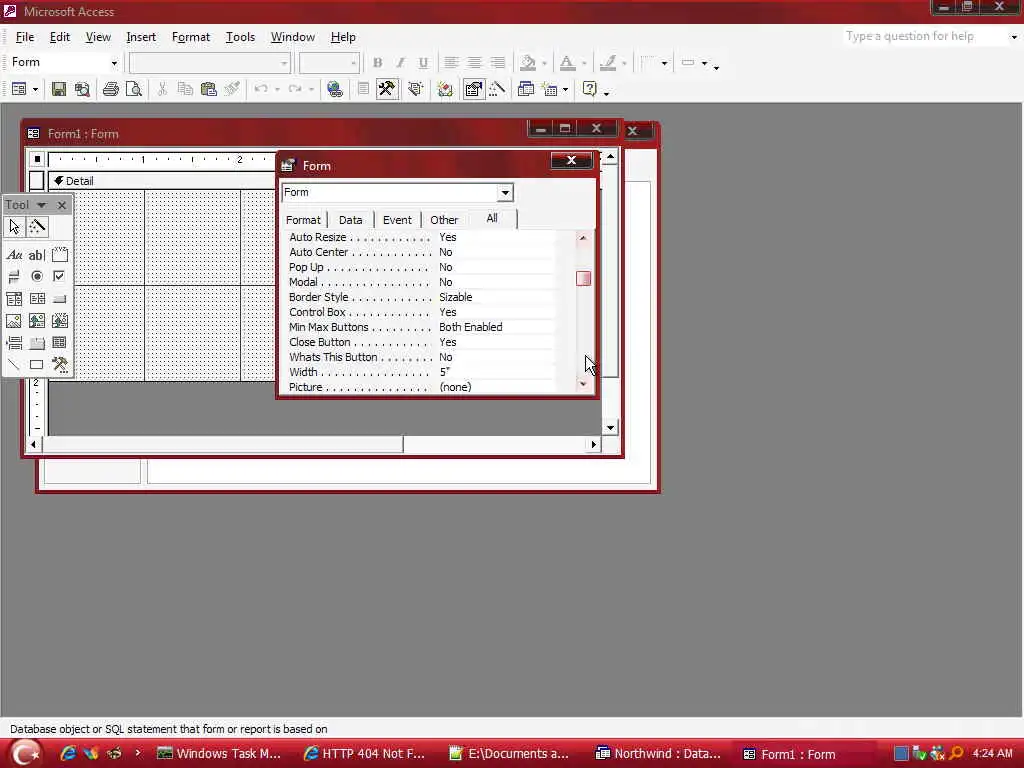Select the Line tool in the Toolbox

tap(14, 364)
